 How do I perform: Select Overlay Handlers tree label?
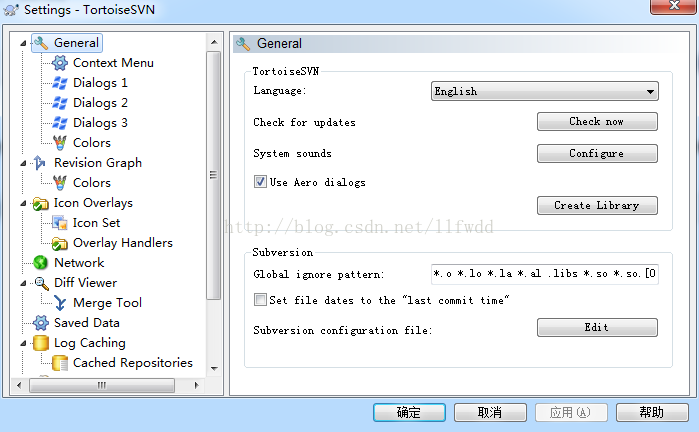click(x=123, y=243)
